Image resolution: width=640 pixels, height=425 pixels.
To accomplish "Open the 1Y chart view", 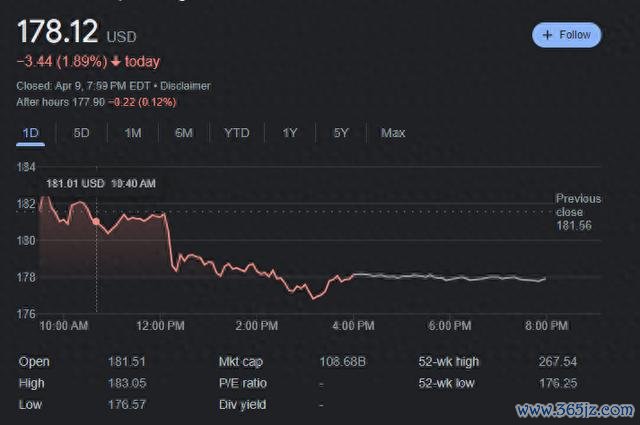I will pos(290,133).
